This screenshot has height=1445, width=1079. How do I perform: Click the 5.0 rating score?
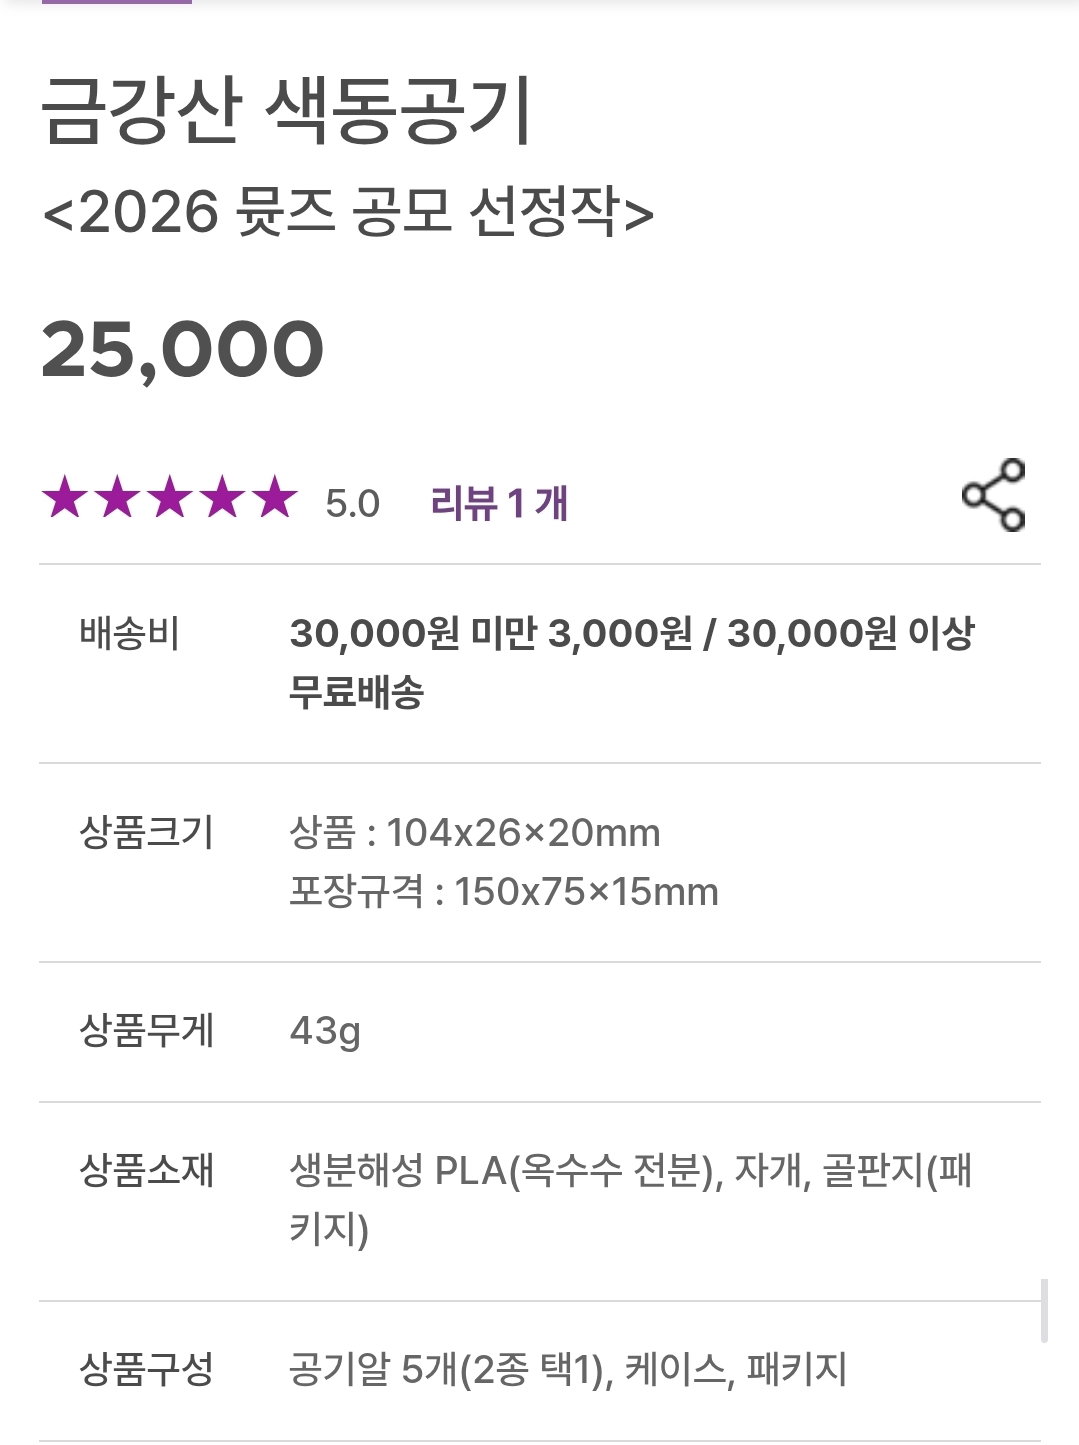click(352, 503)
